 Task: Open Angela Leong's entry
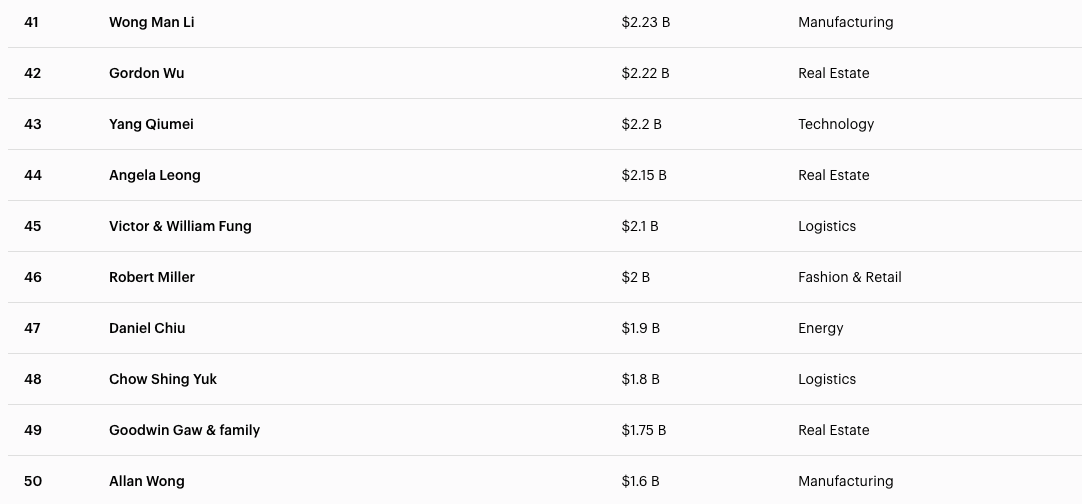154,175
